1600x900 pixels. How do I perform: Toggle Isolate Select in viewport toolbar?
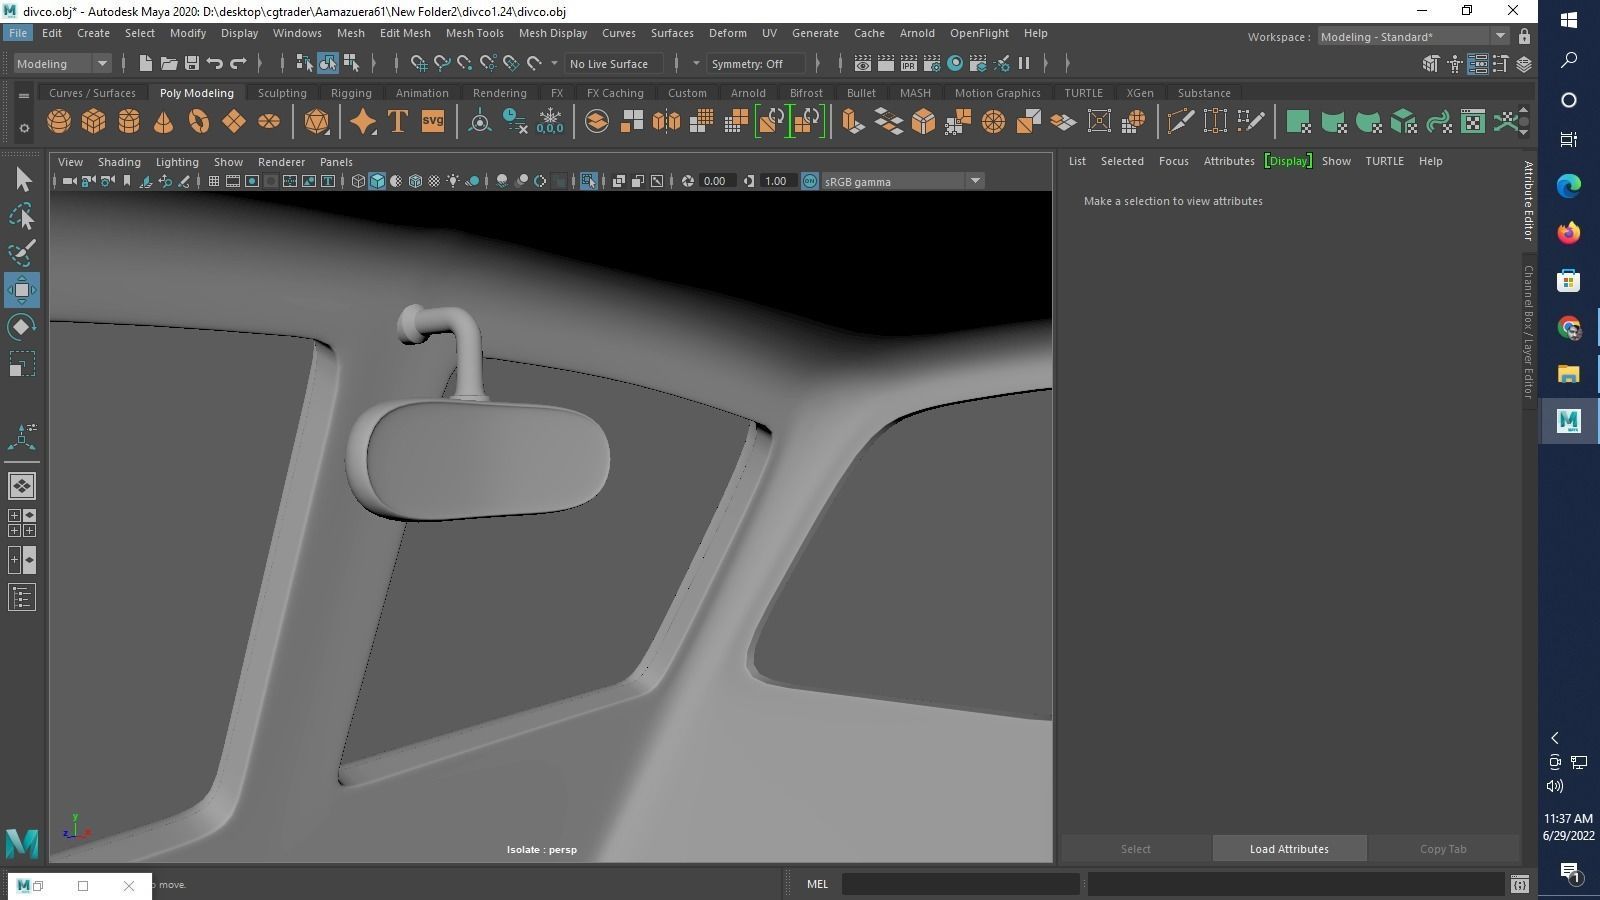[588, 181]
